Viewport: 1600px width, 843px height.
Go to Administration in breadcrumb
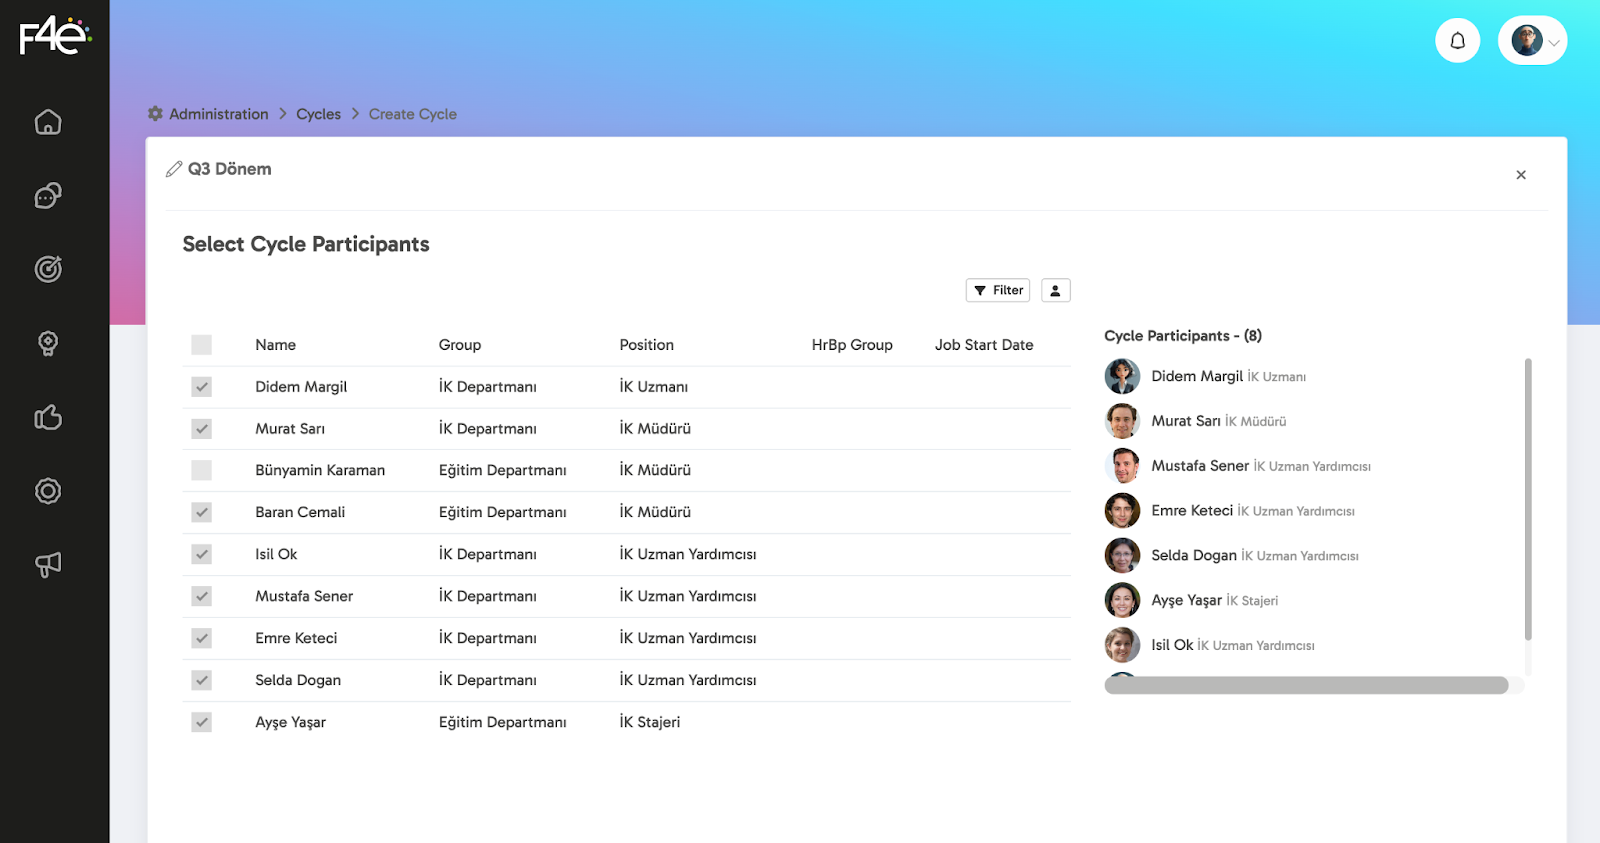point(218,114)
